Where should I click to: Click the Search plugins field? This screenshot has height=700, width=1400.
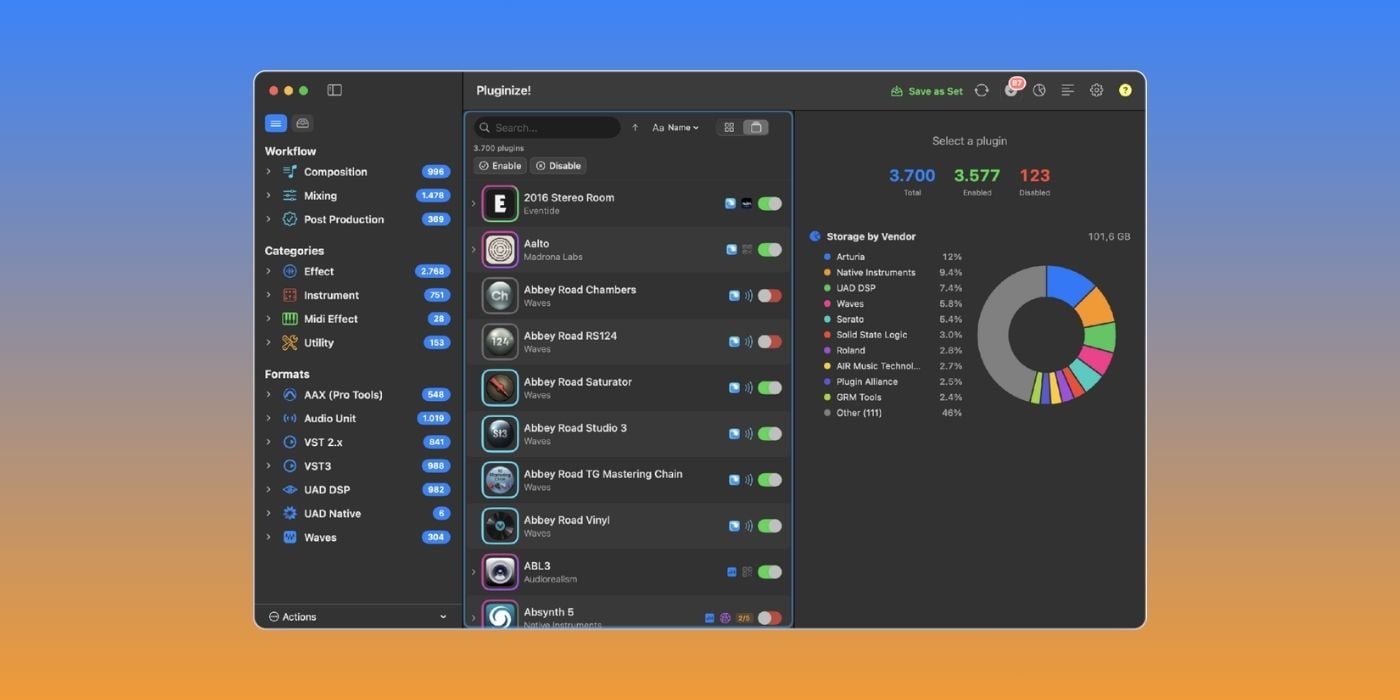[547, 128]
